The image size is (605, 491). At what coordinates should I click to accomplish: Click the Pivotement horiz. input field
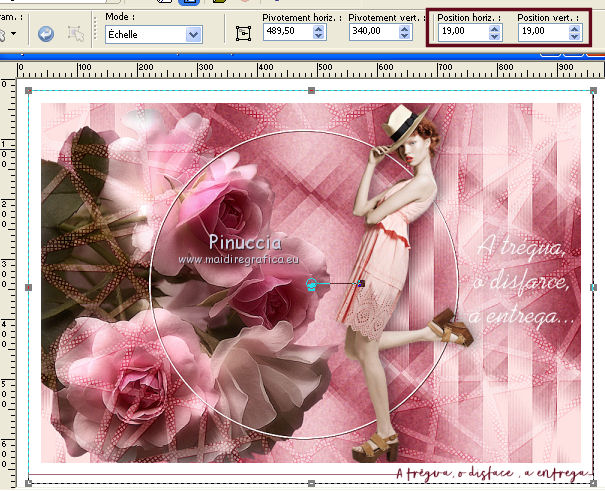tap(285, 33)
